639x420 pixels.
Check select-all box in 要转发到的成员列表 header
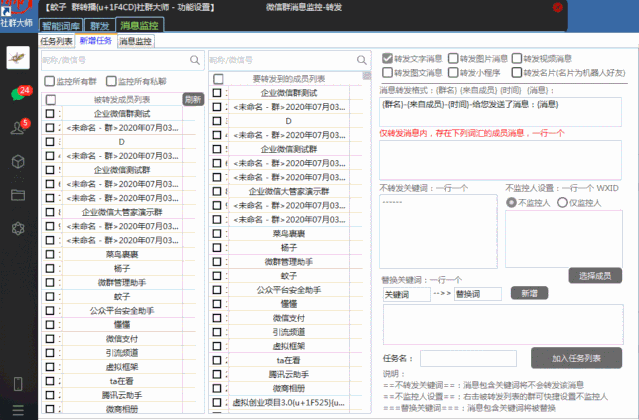click(218, 79)
